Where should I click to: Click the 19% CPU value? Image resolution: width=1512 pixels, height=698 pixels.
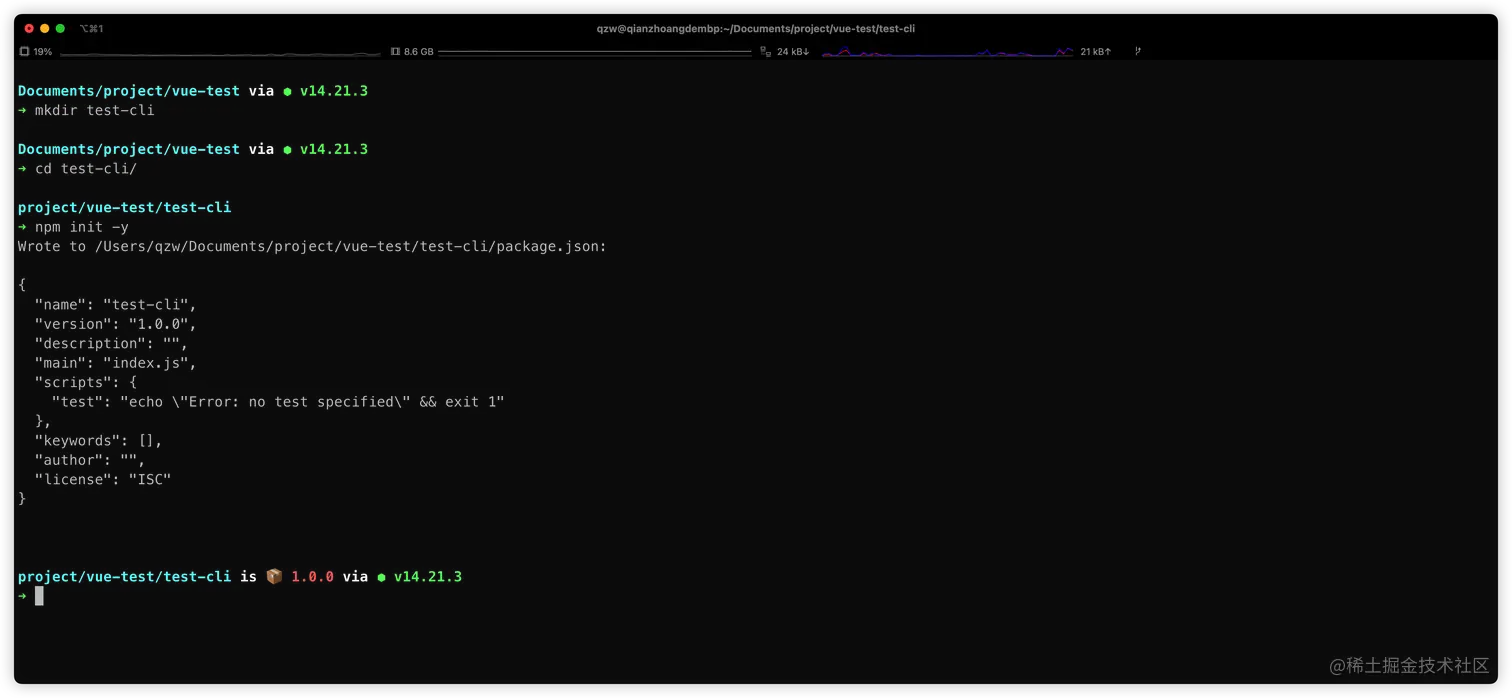tap(43, 51)
